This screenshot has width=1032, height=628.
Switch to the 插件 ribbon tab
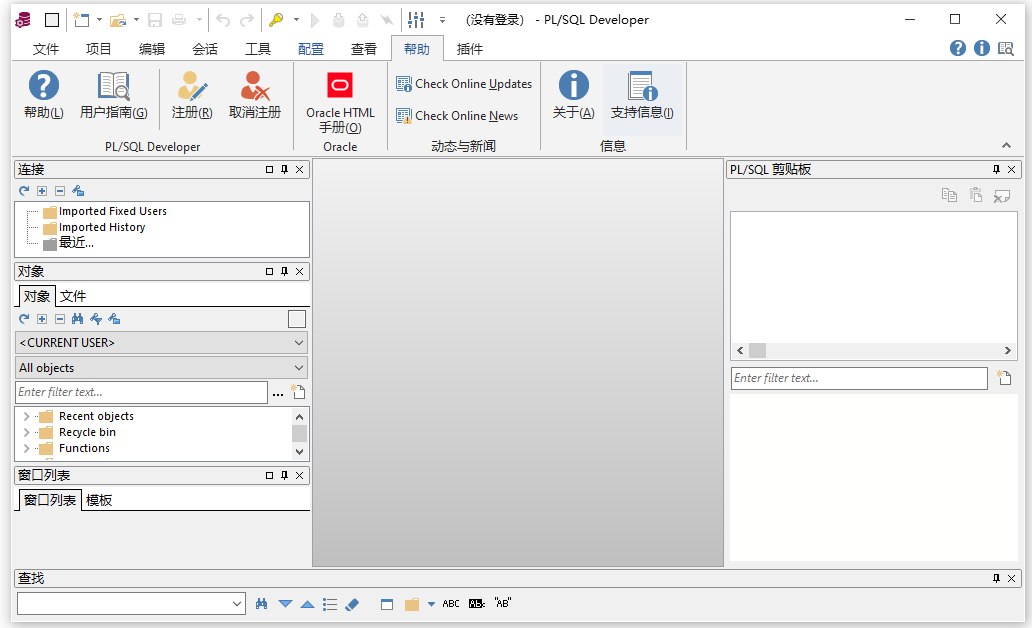469,49
